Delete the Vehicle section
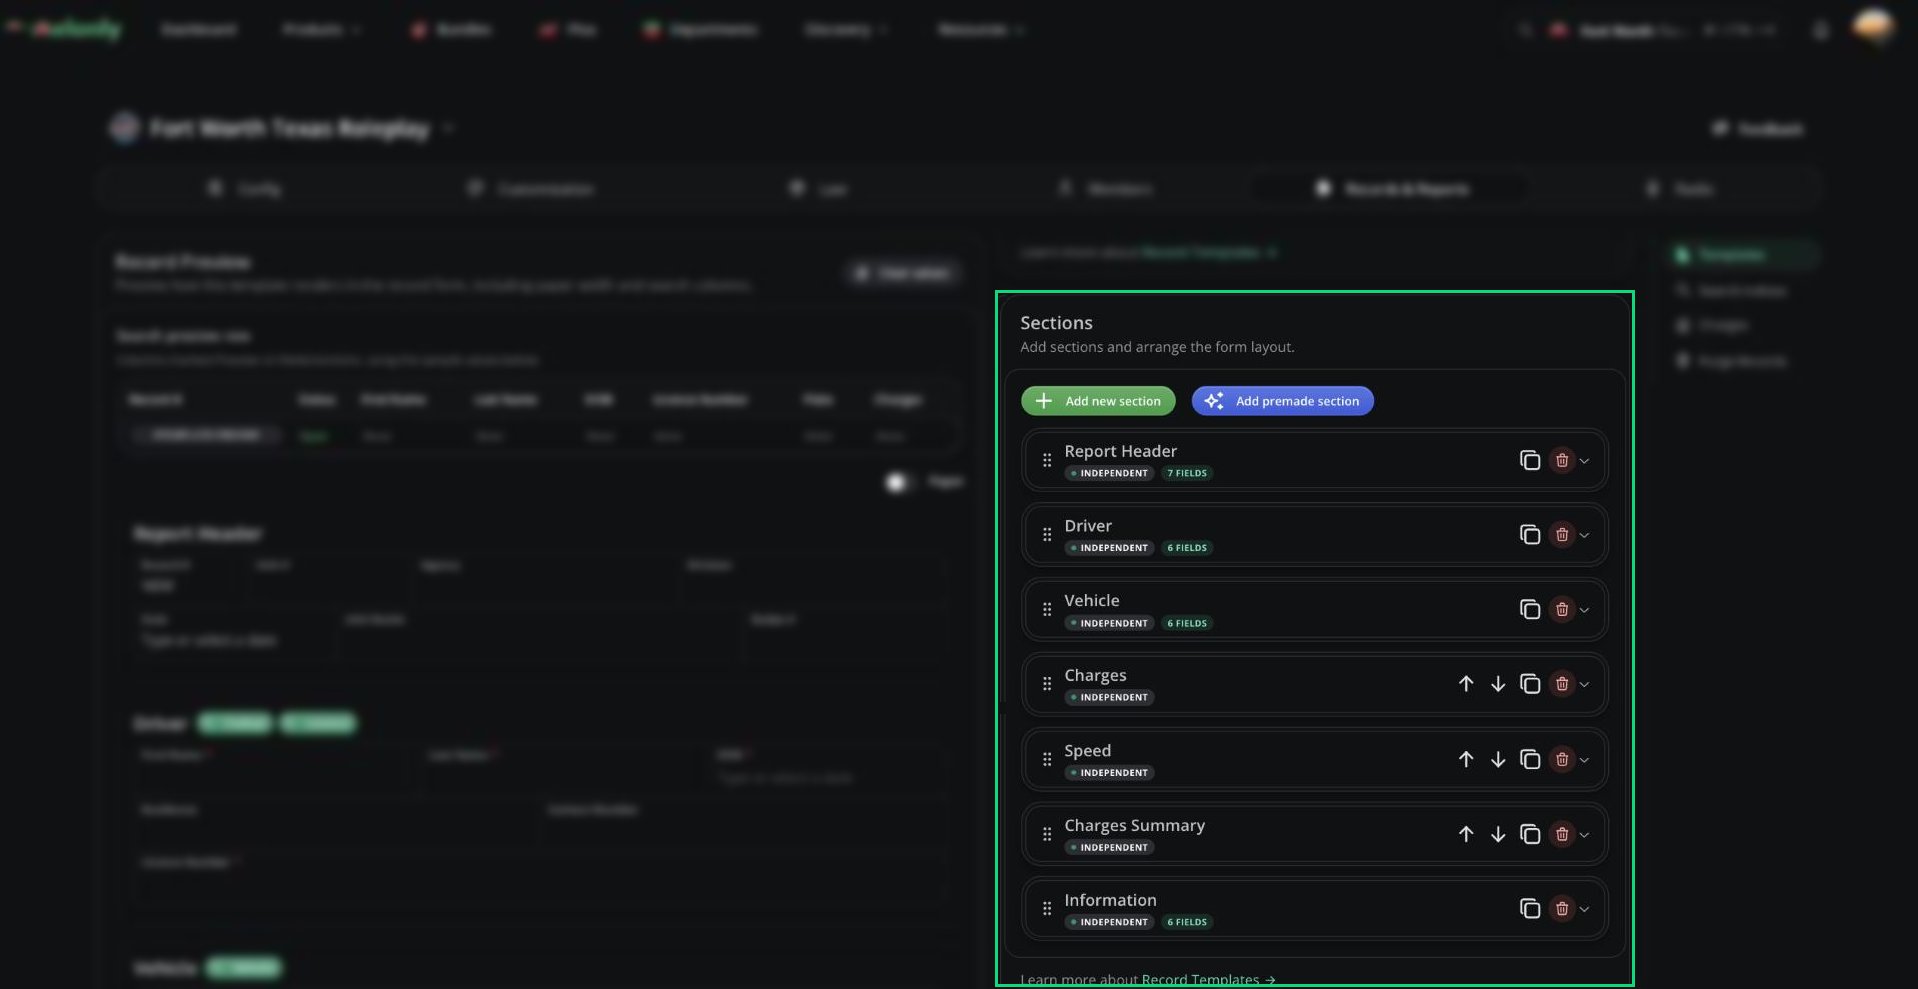Viewport: 1918px width, 989px height. click(x=1561, y=609)
